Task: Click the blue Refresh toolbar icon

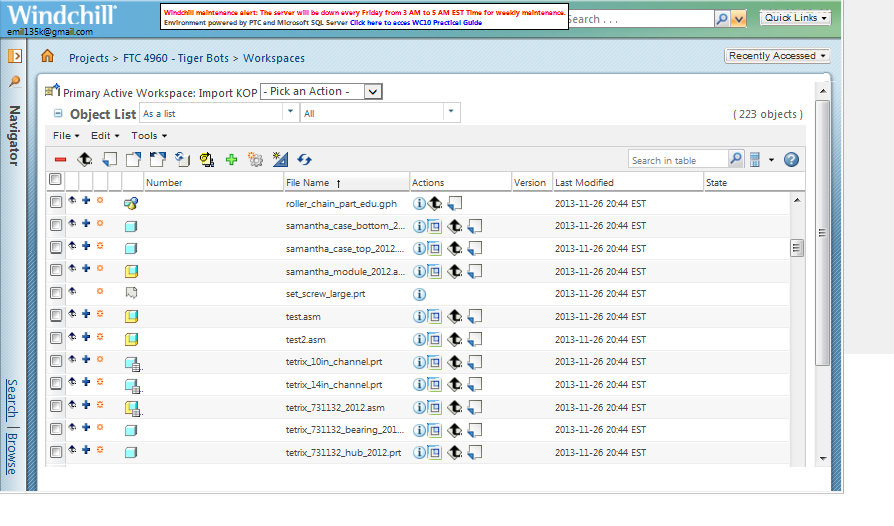Action: tap(304, 160)
